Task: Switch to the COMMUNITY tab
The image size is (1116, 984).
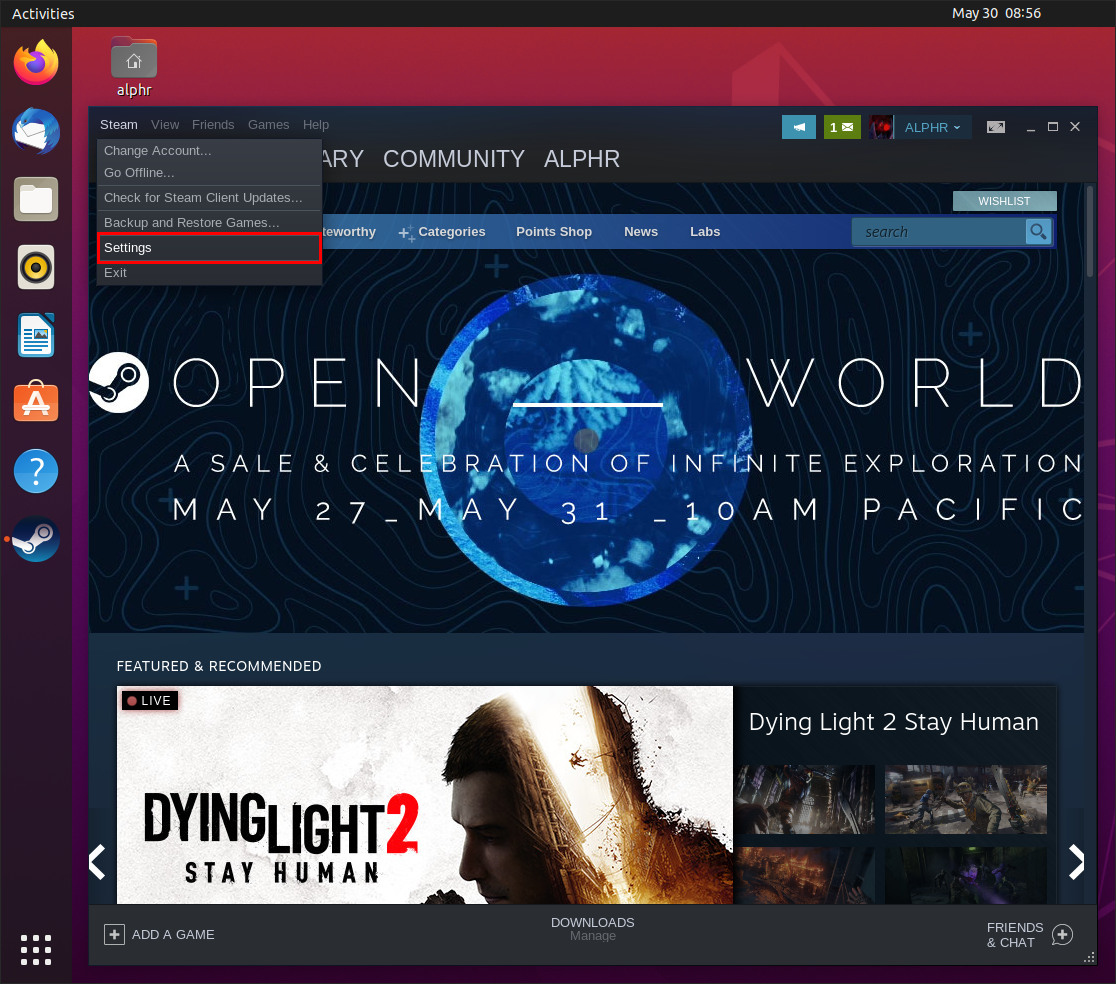Action: pyautogui.click(x=454, y=159)
